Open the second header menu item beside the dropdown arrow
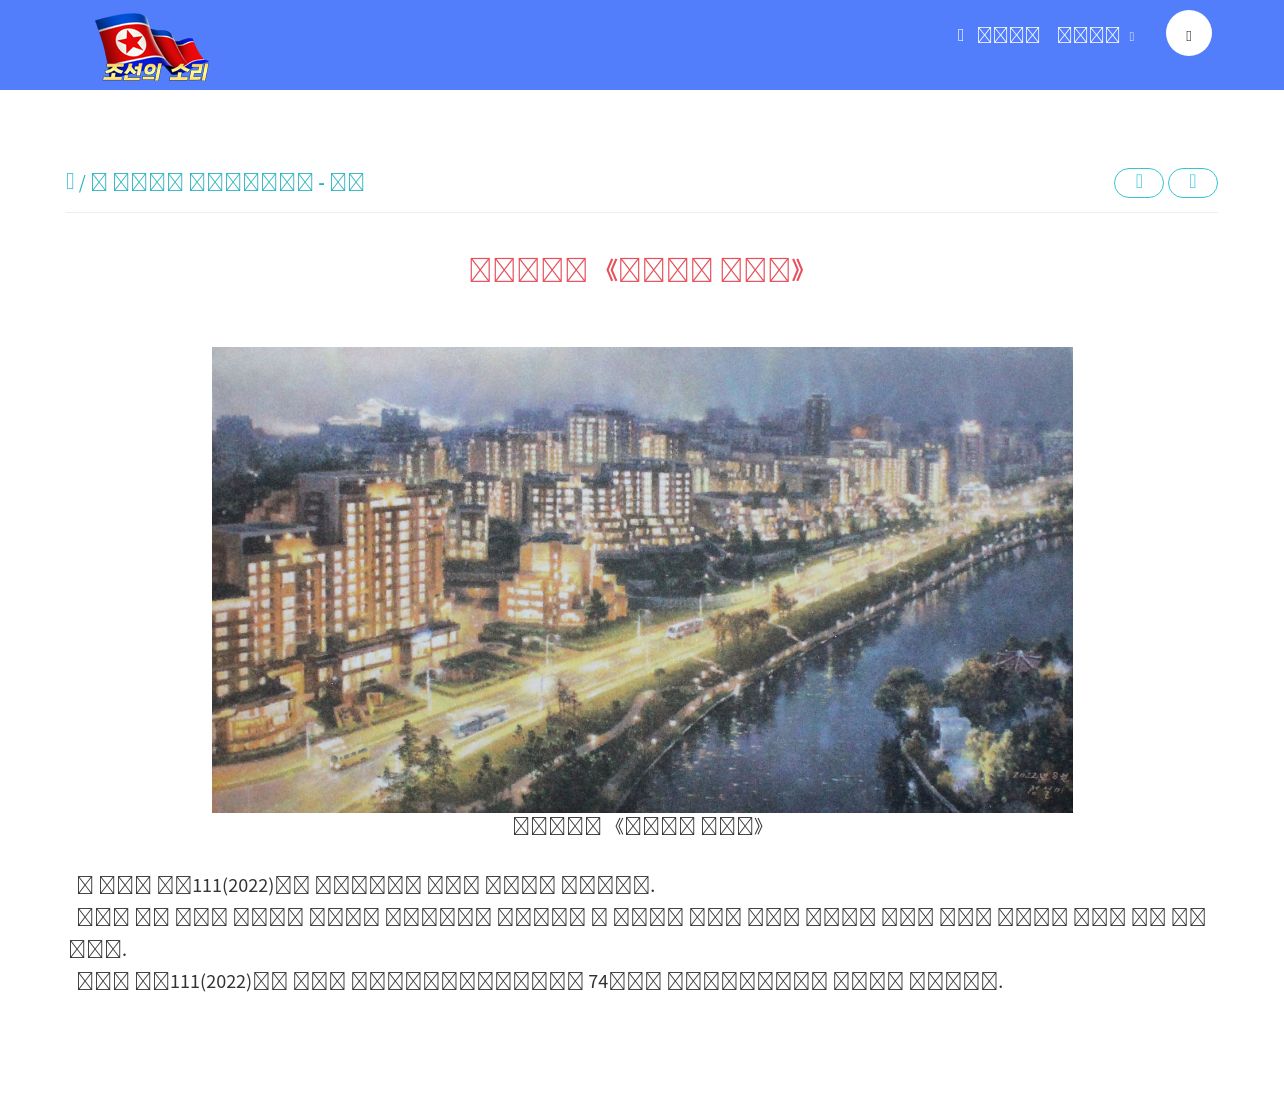The image size is (1284, 1115). pyautogui.click(x=1088, y=35)
